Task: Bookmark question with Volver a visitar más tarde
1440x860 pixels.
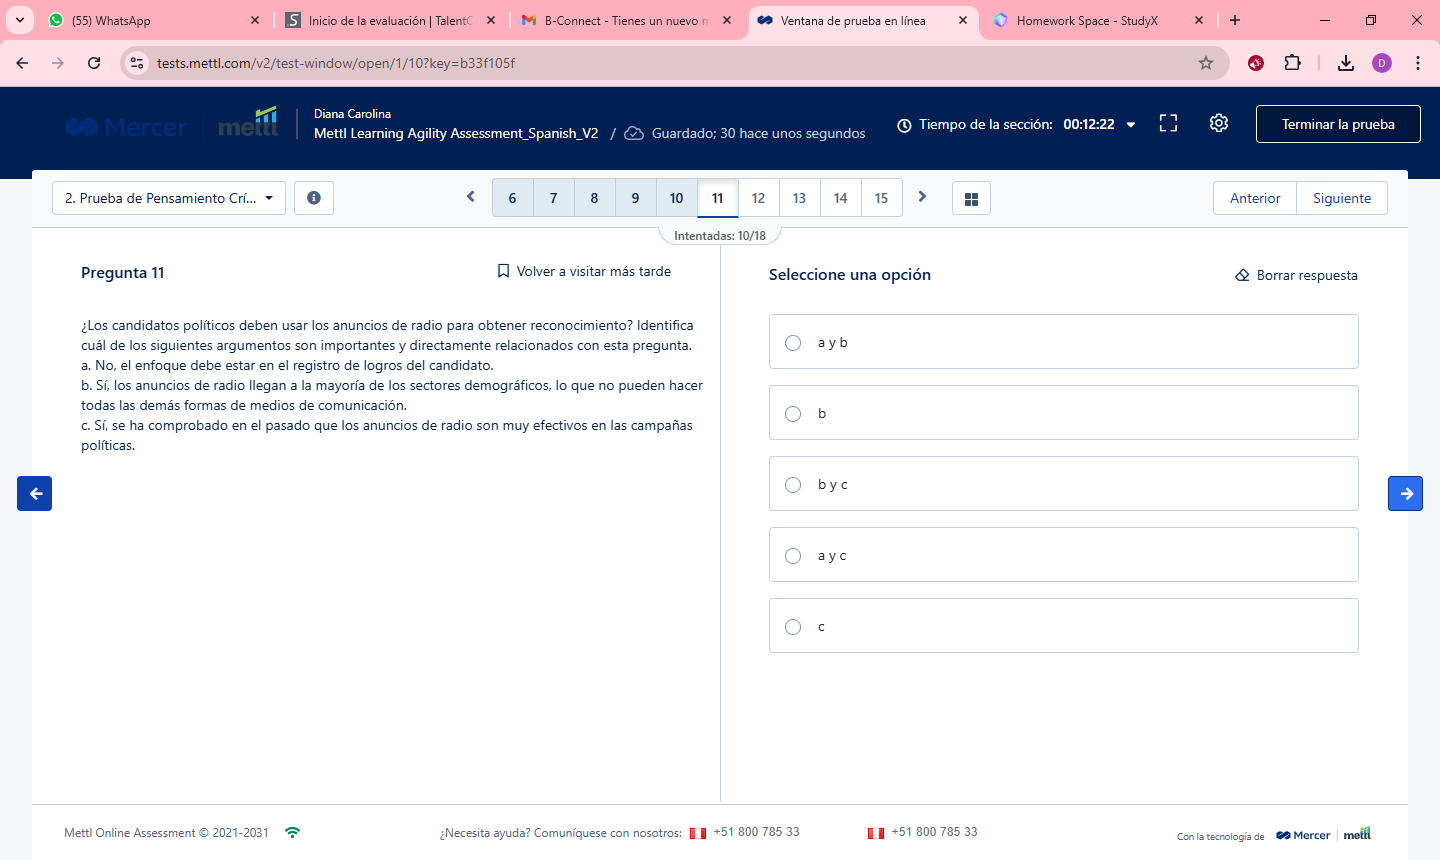Action: pos(584,271)
